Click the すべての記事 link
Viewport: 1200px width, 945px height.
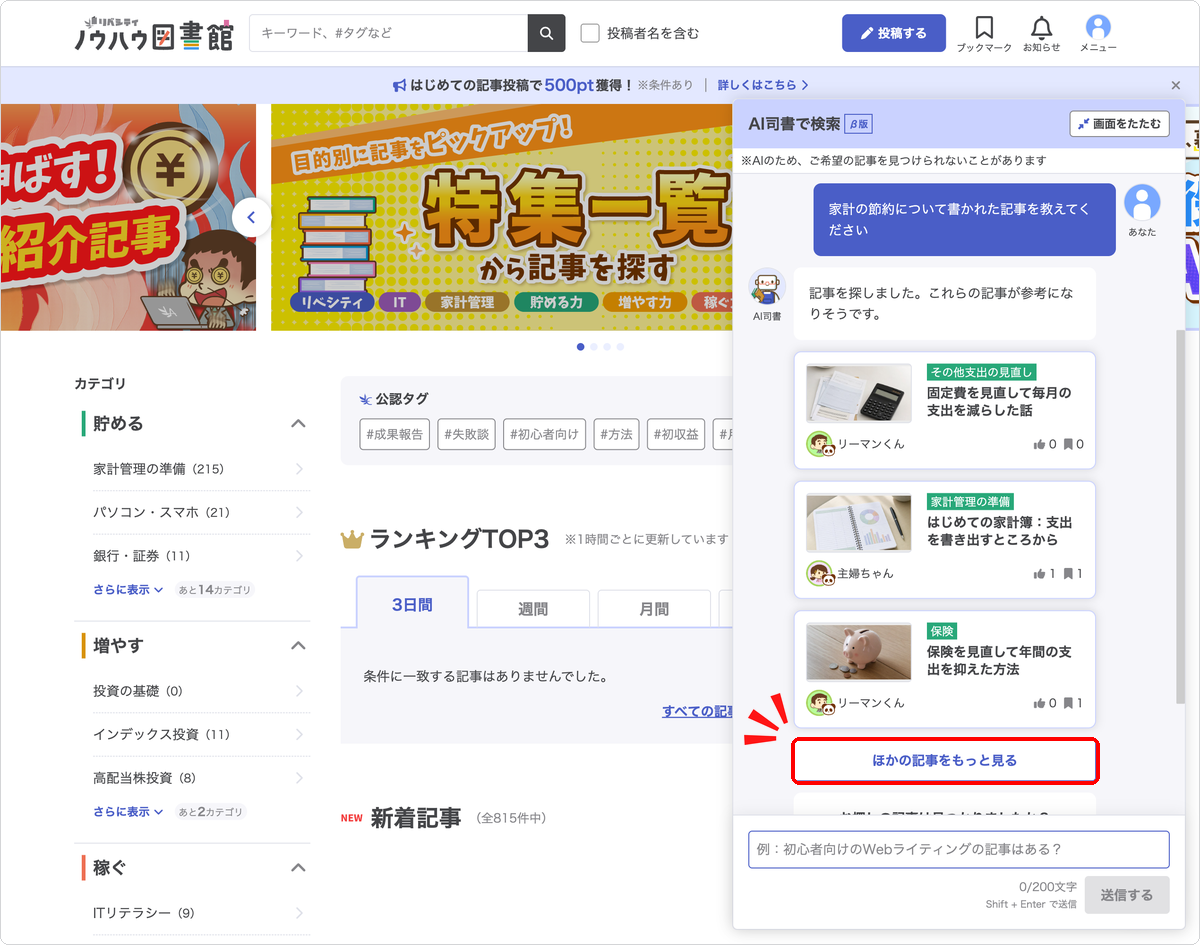pyautogui.click(x=698, y=711)
